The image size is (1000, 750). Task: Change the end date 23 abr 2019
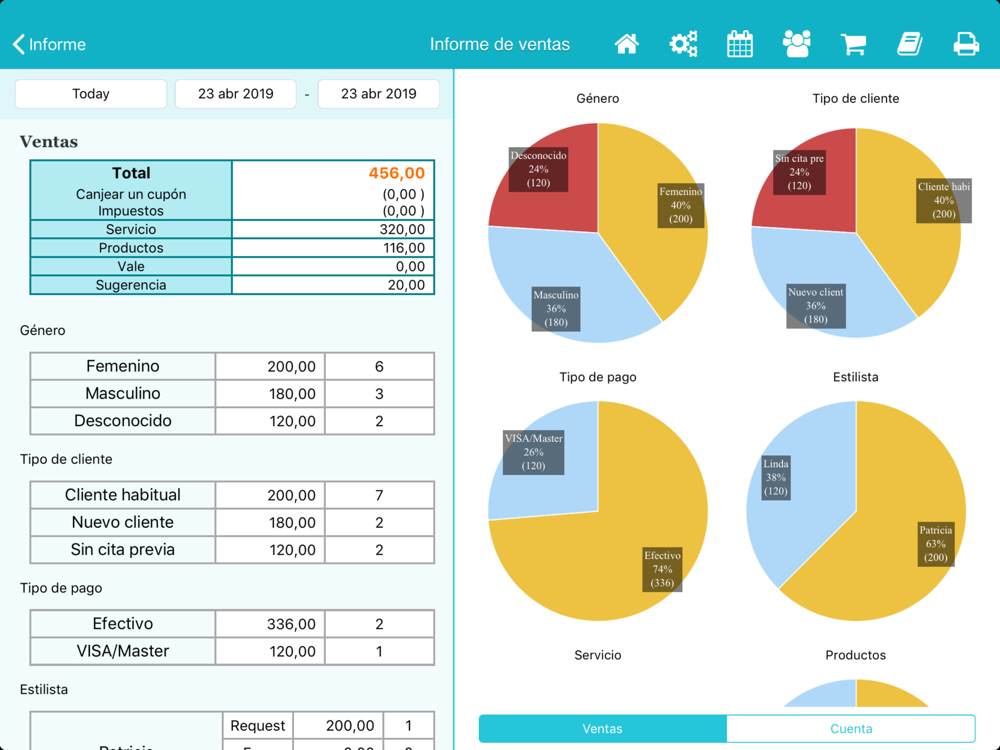379,94
